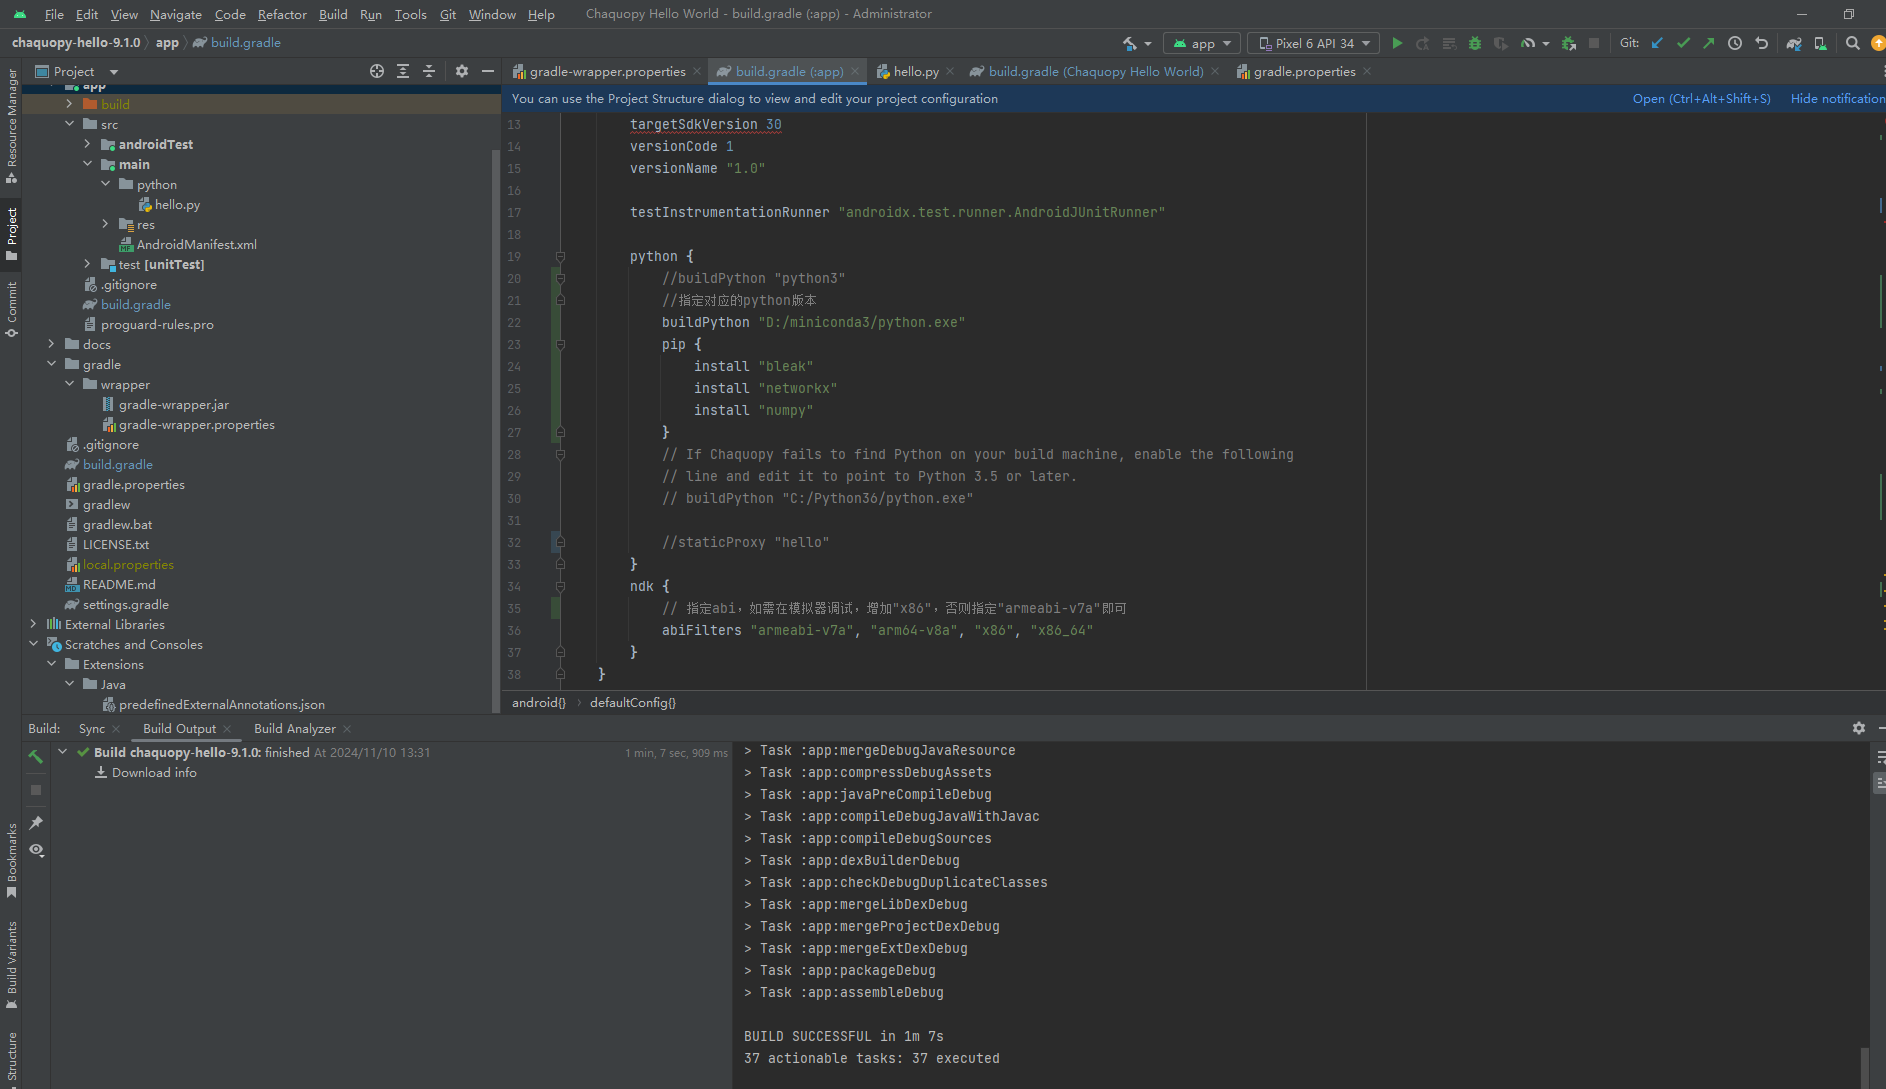Switch to the Build Analyzer tab
The width and height of the screenshot is (1886, 1089).
pyautogui.click(x=294, y=728)
